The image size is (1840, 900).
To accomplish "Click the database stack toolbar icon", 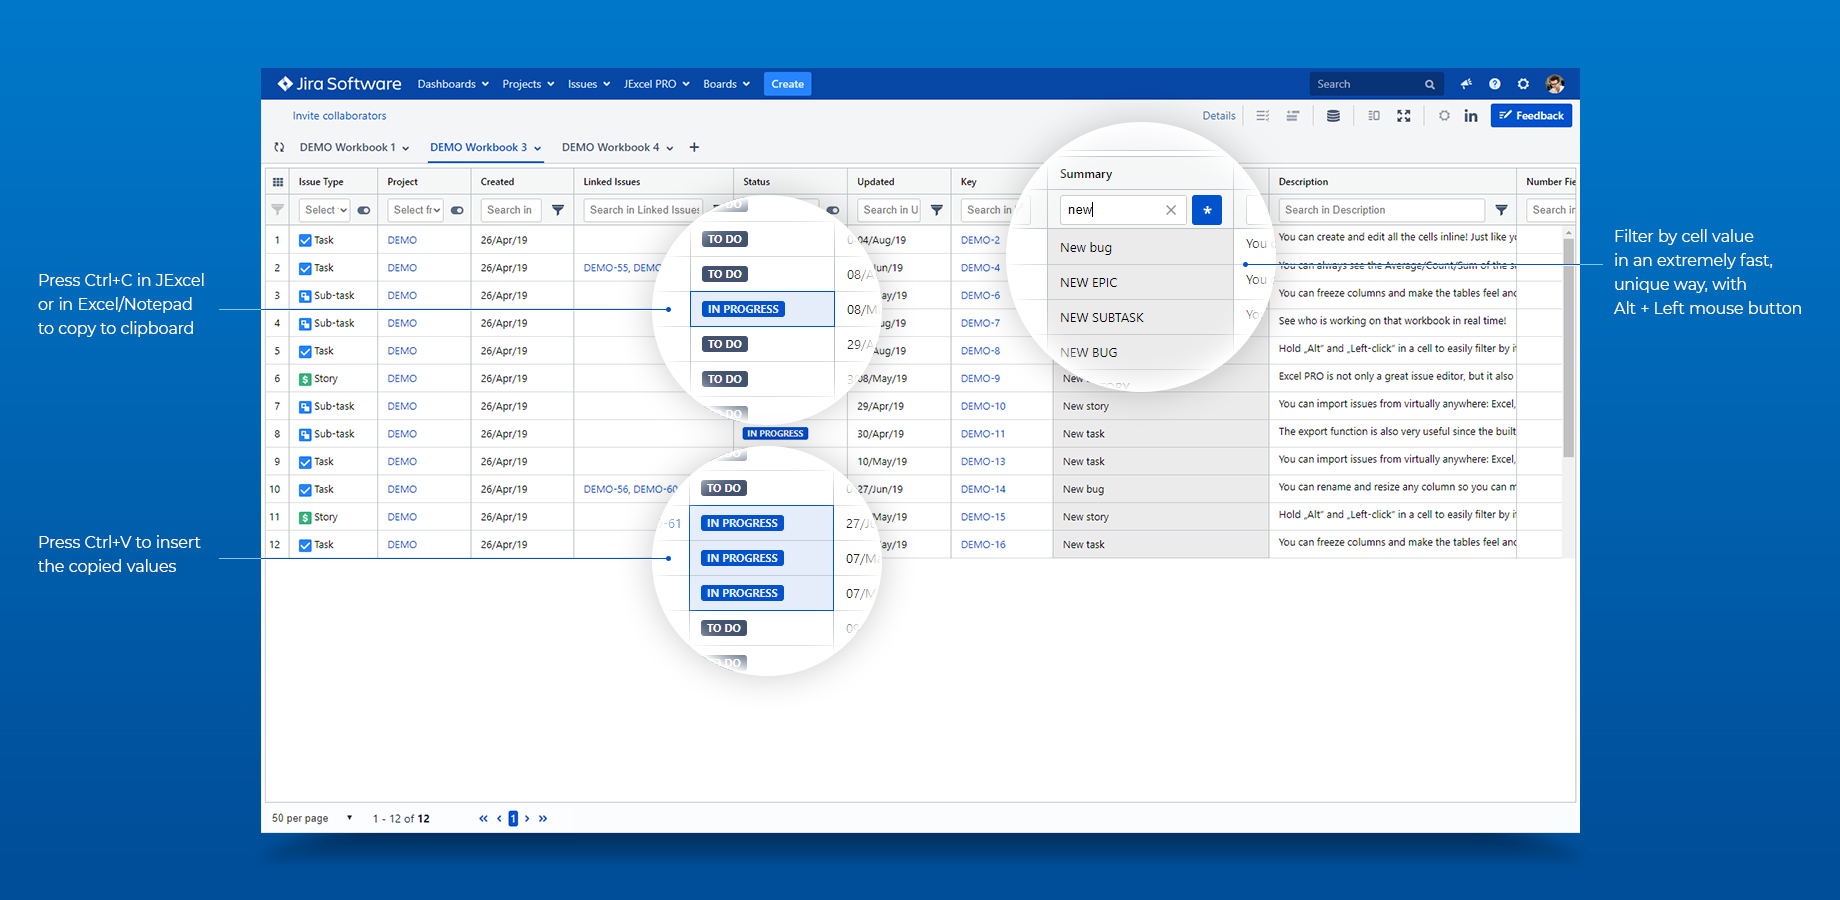I will point(1333,116).
